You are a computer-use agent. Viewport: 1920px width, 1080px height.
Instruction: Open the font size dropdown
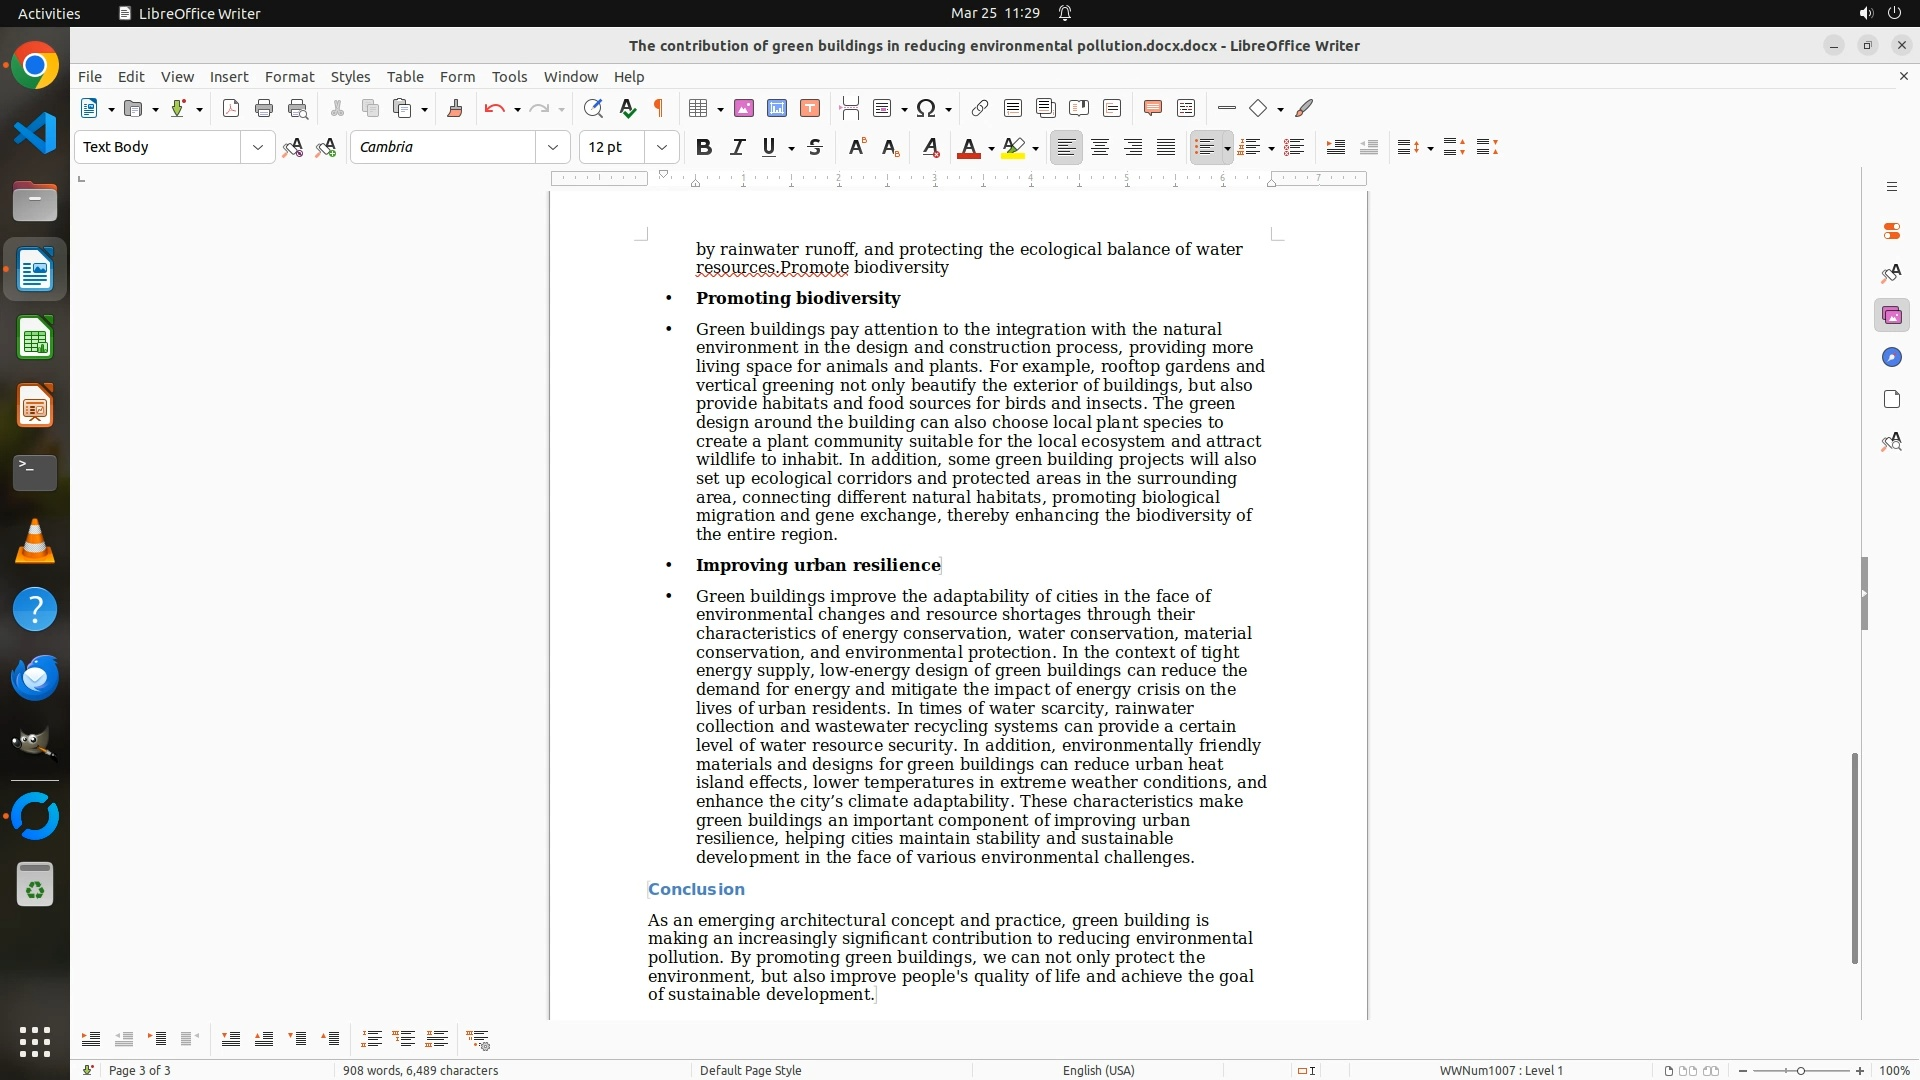[661, 147]
